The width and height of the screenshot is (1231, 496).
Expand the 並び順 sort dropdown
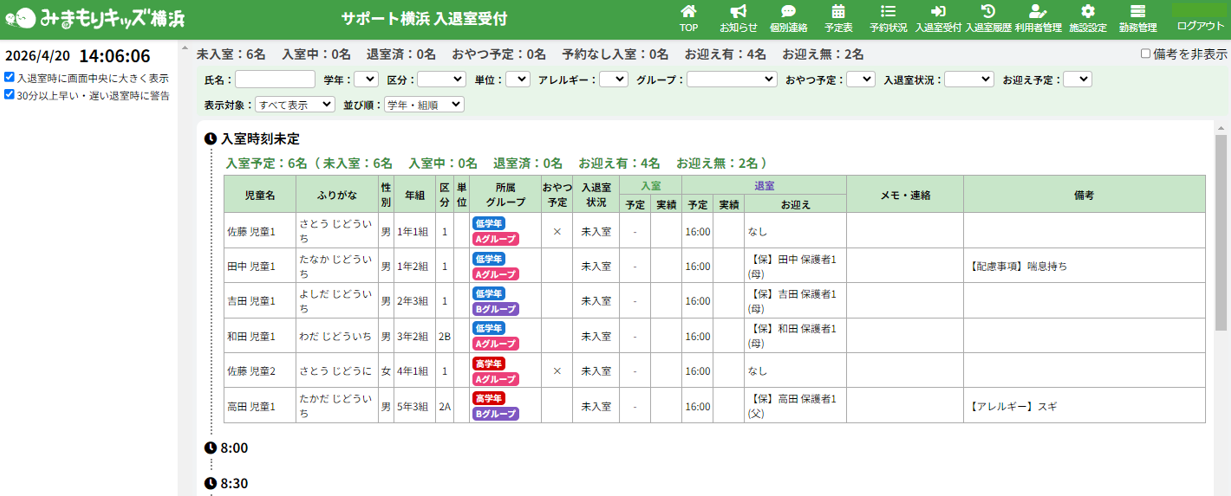(x=424, y=104)
